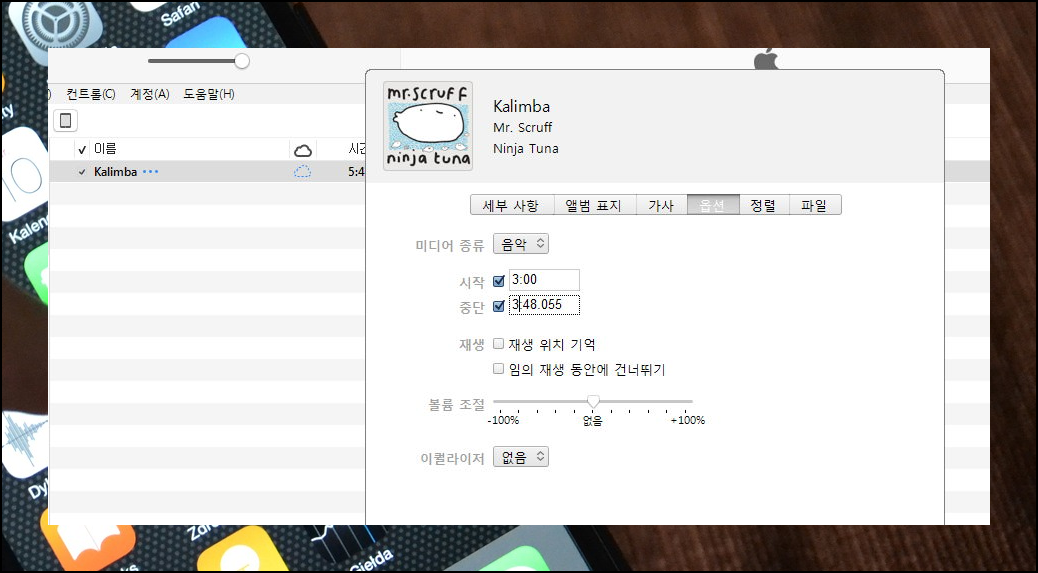The width and height of the screenshot is (1038, 573).
Task: Click the Mr. Scruff Ninja Tuna album artwork
Action: 428,126
